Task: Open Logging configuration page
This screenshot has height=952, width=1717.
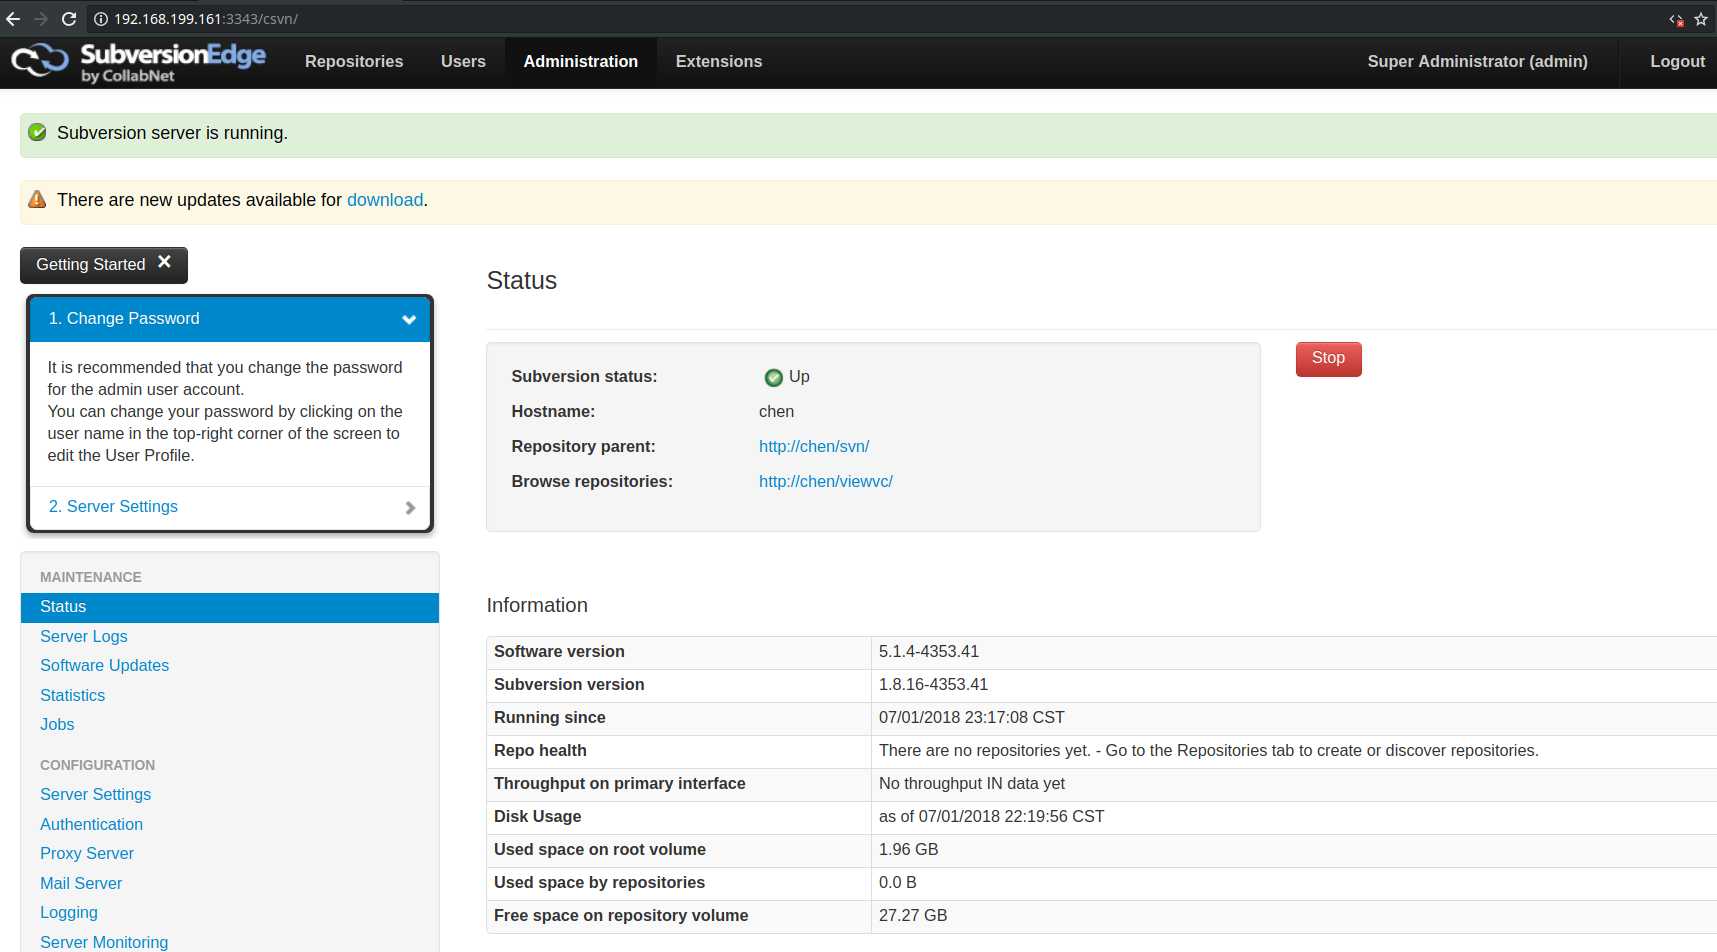Action: point(69,913)
